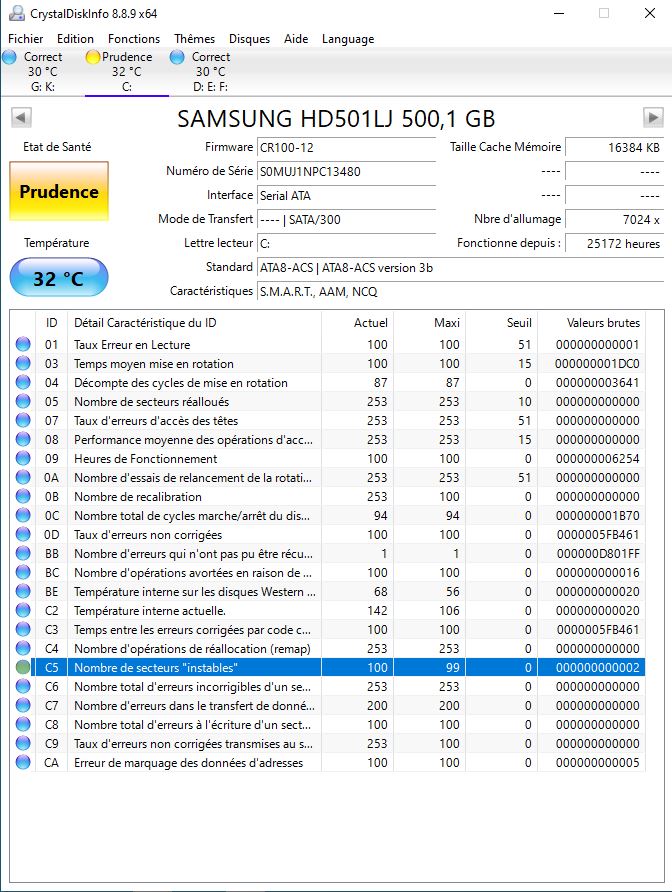Screen dimensions: 672x892
Task: Close the CrystalDiskInfo window
Action: tap(649, 13)
